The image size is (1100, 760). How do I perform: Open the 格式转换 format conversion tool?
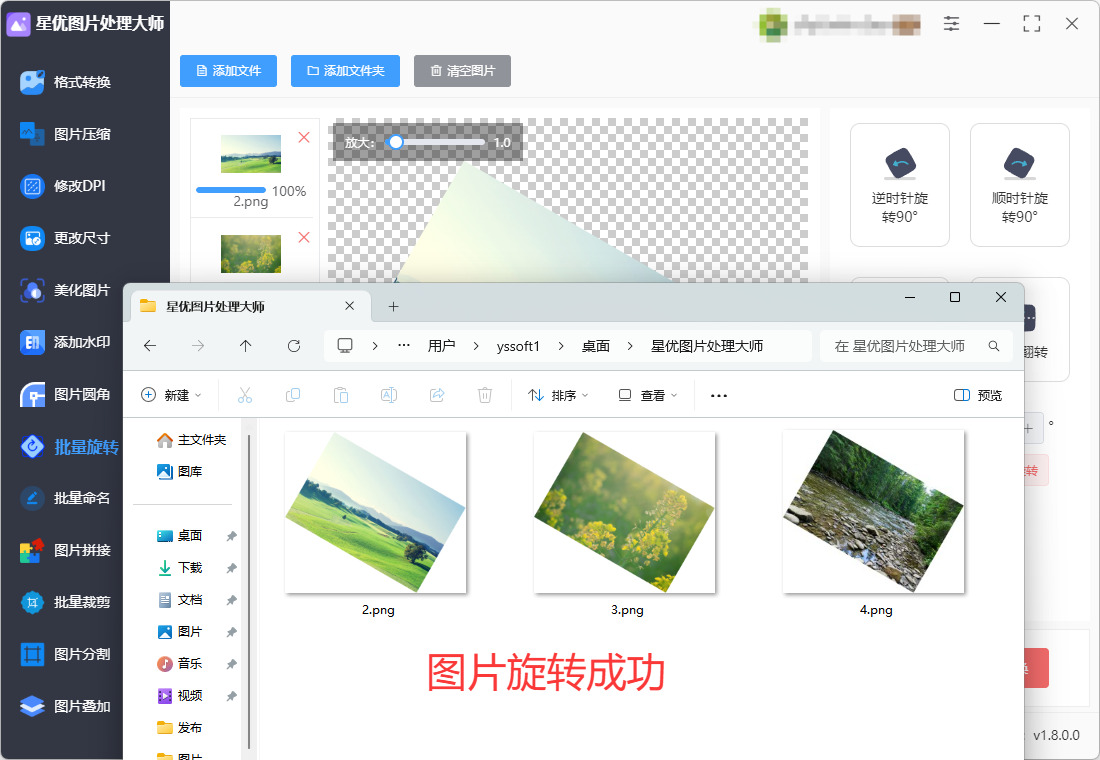coord(66,82)
